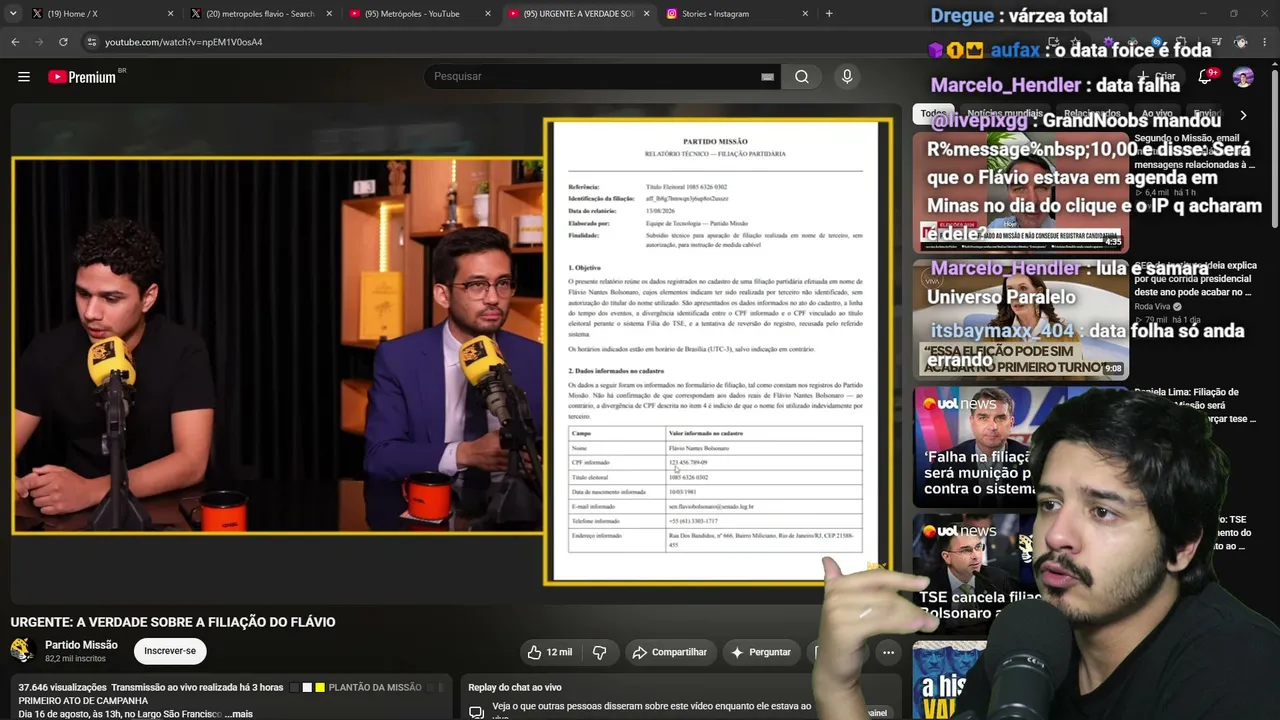Close the Home / X tab
The image size is (1280, 720).
pos(170,14)
